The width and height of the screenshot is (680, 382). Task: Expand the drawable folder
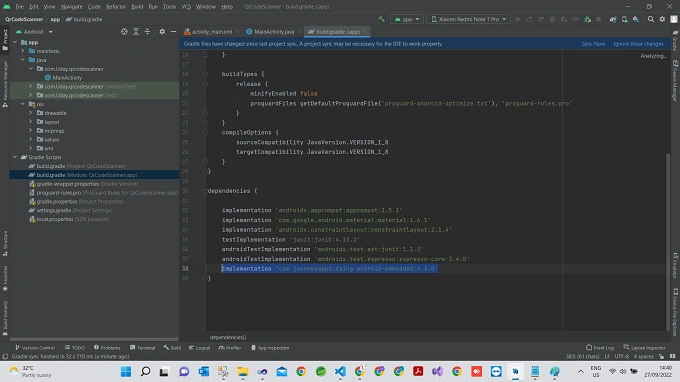tap(31, 113)
